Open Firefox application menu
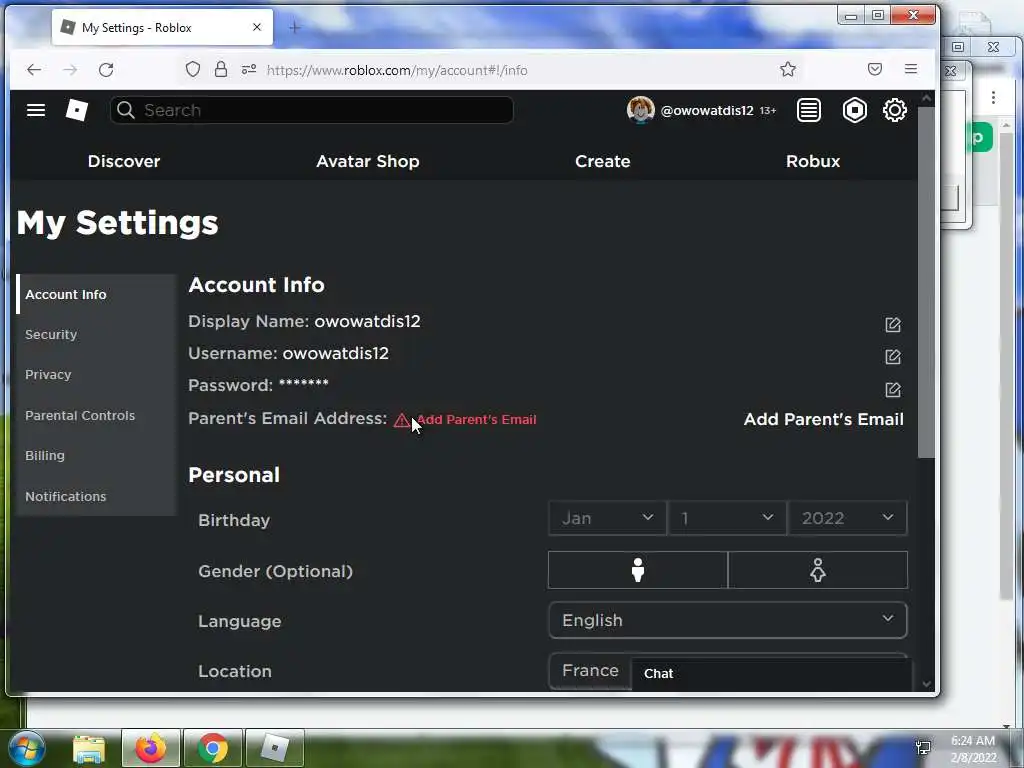Screen dimensions: 1024x768 pyautogui.click(x=911, y=69)
